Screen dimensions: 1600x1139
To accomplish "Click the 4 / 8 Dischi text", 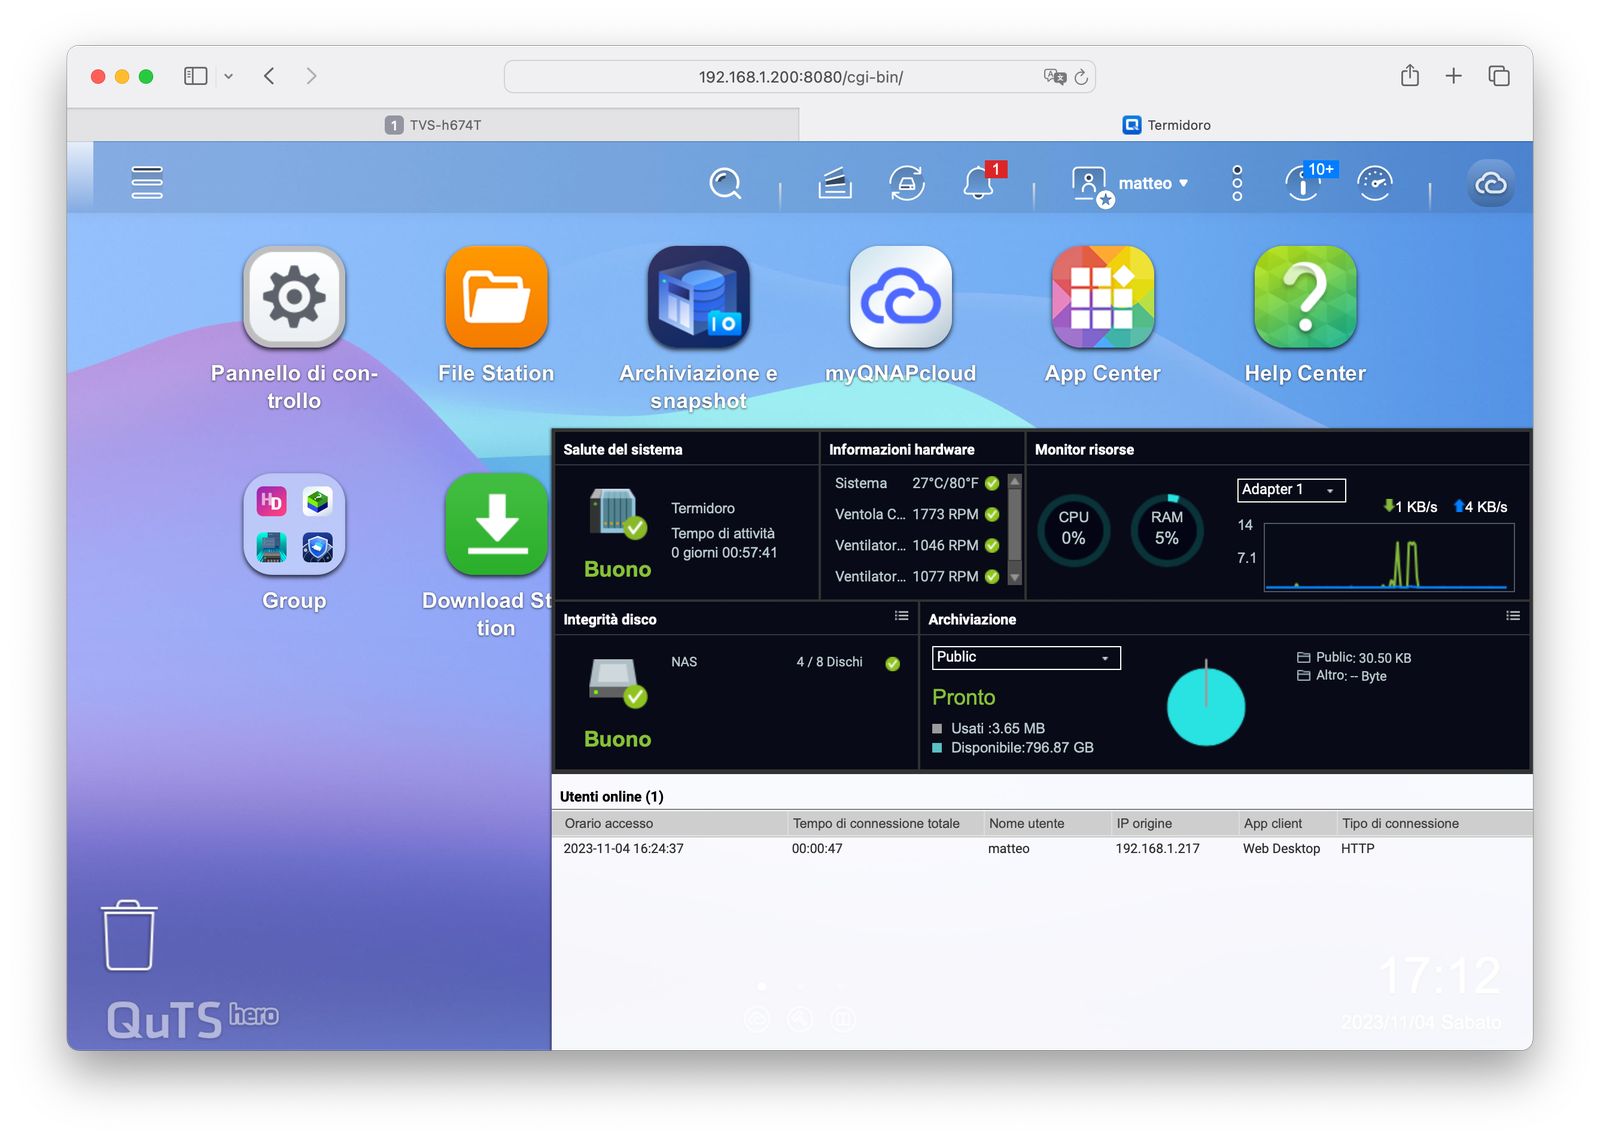I will (829, 662).
